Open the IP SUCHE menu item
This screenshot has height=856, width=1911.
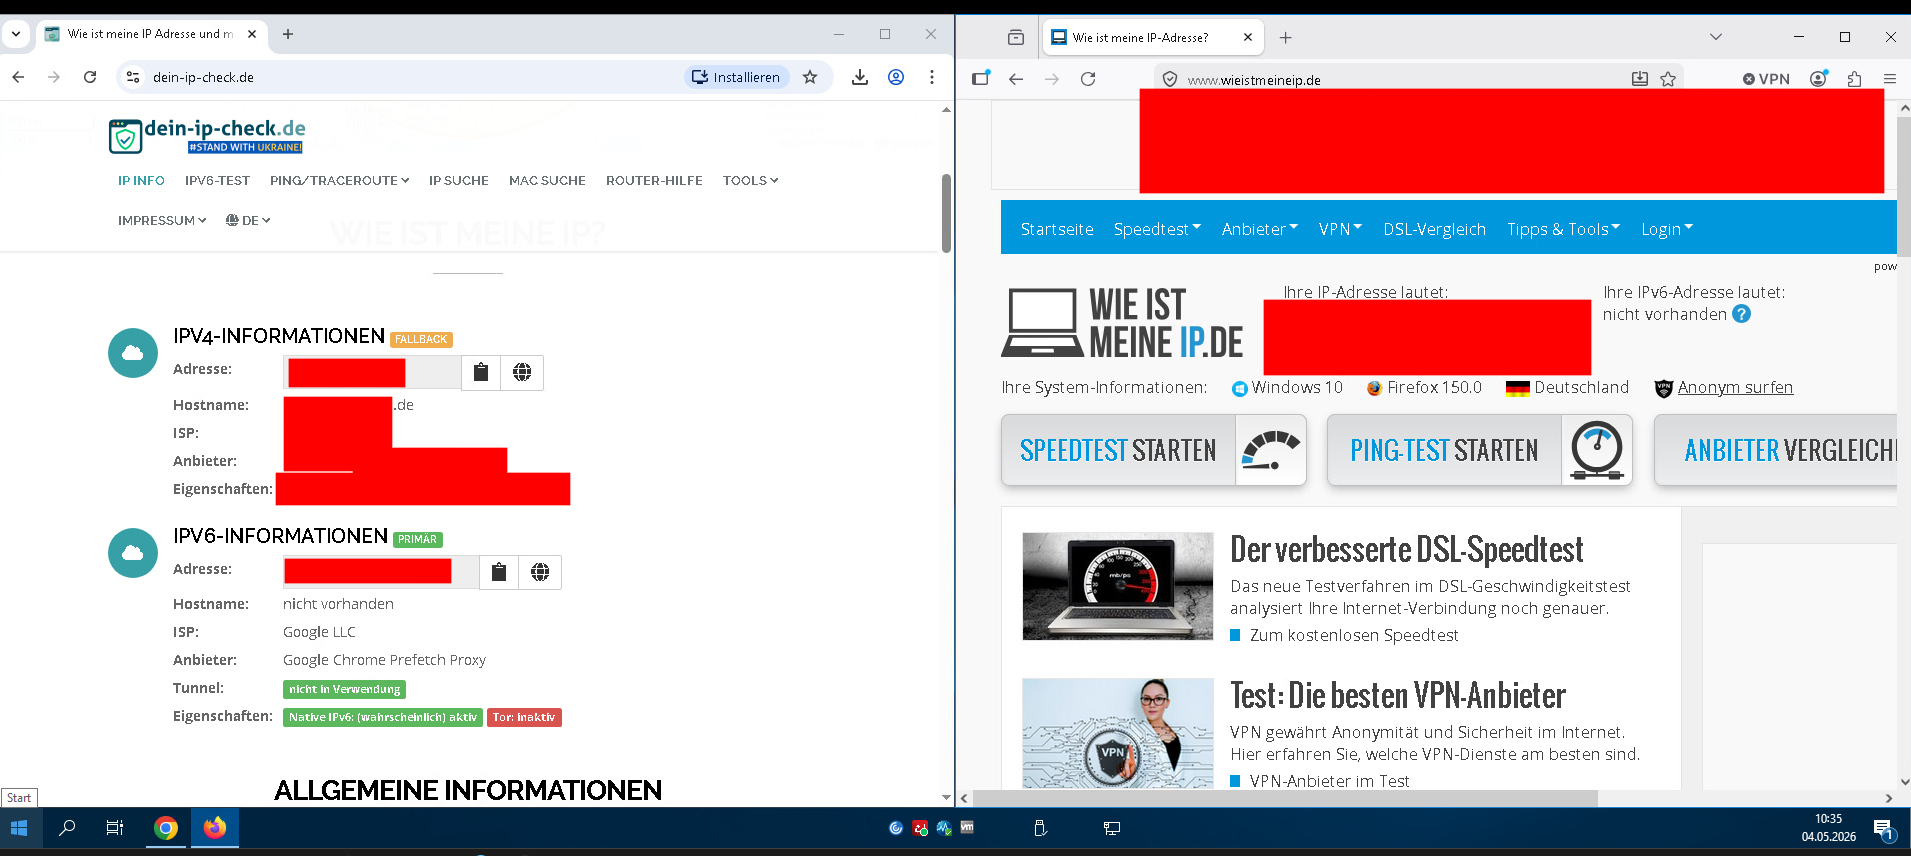click(x=459, y=181)
